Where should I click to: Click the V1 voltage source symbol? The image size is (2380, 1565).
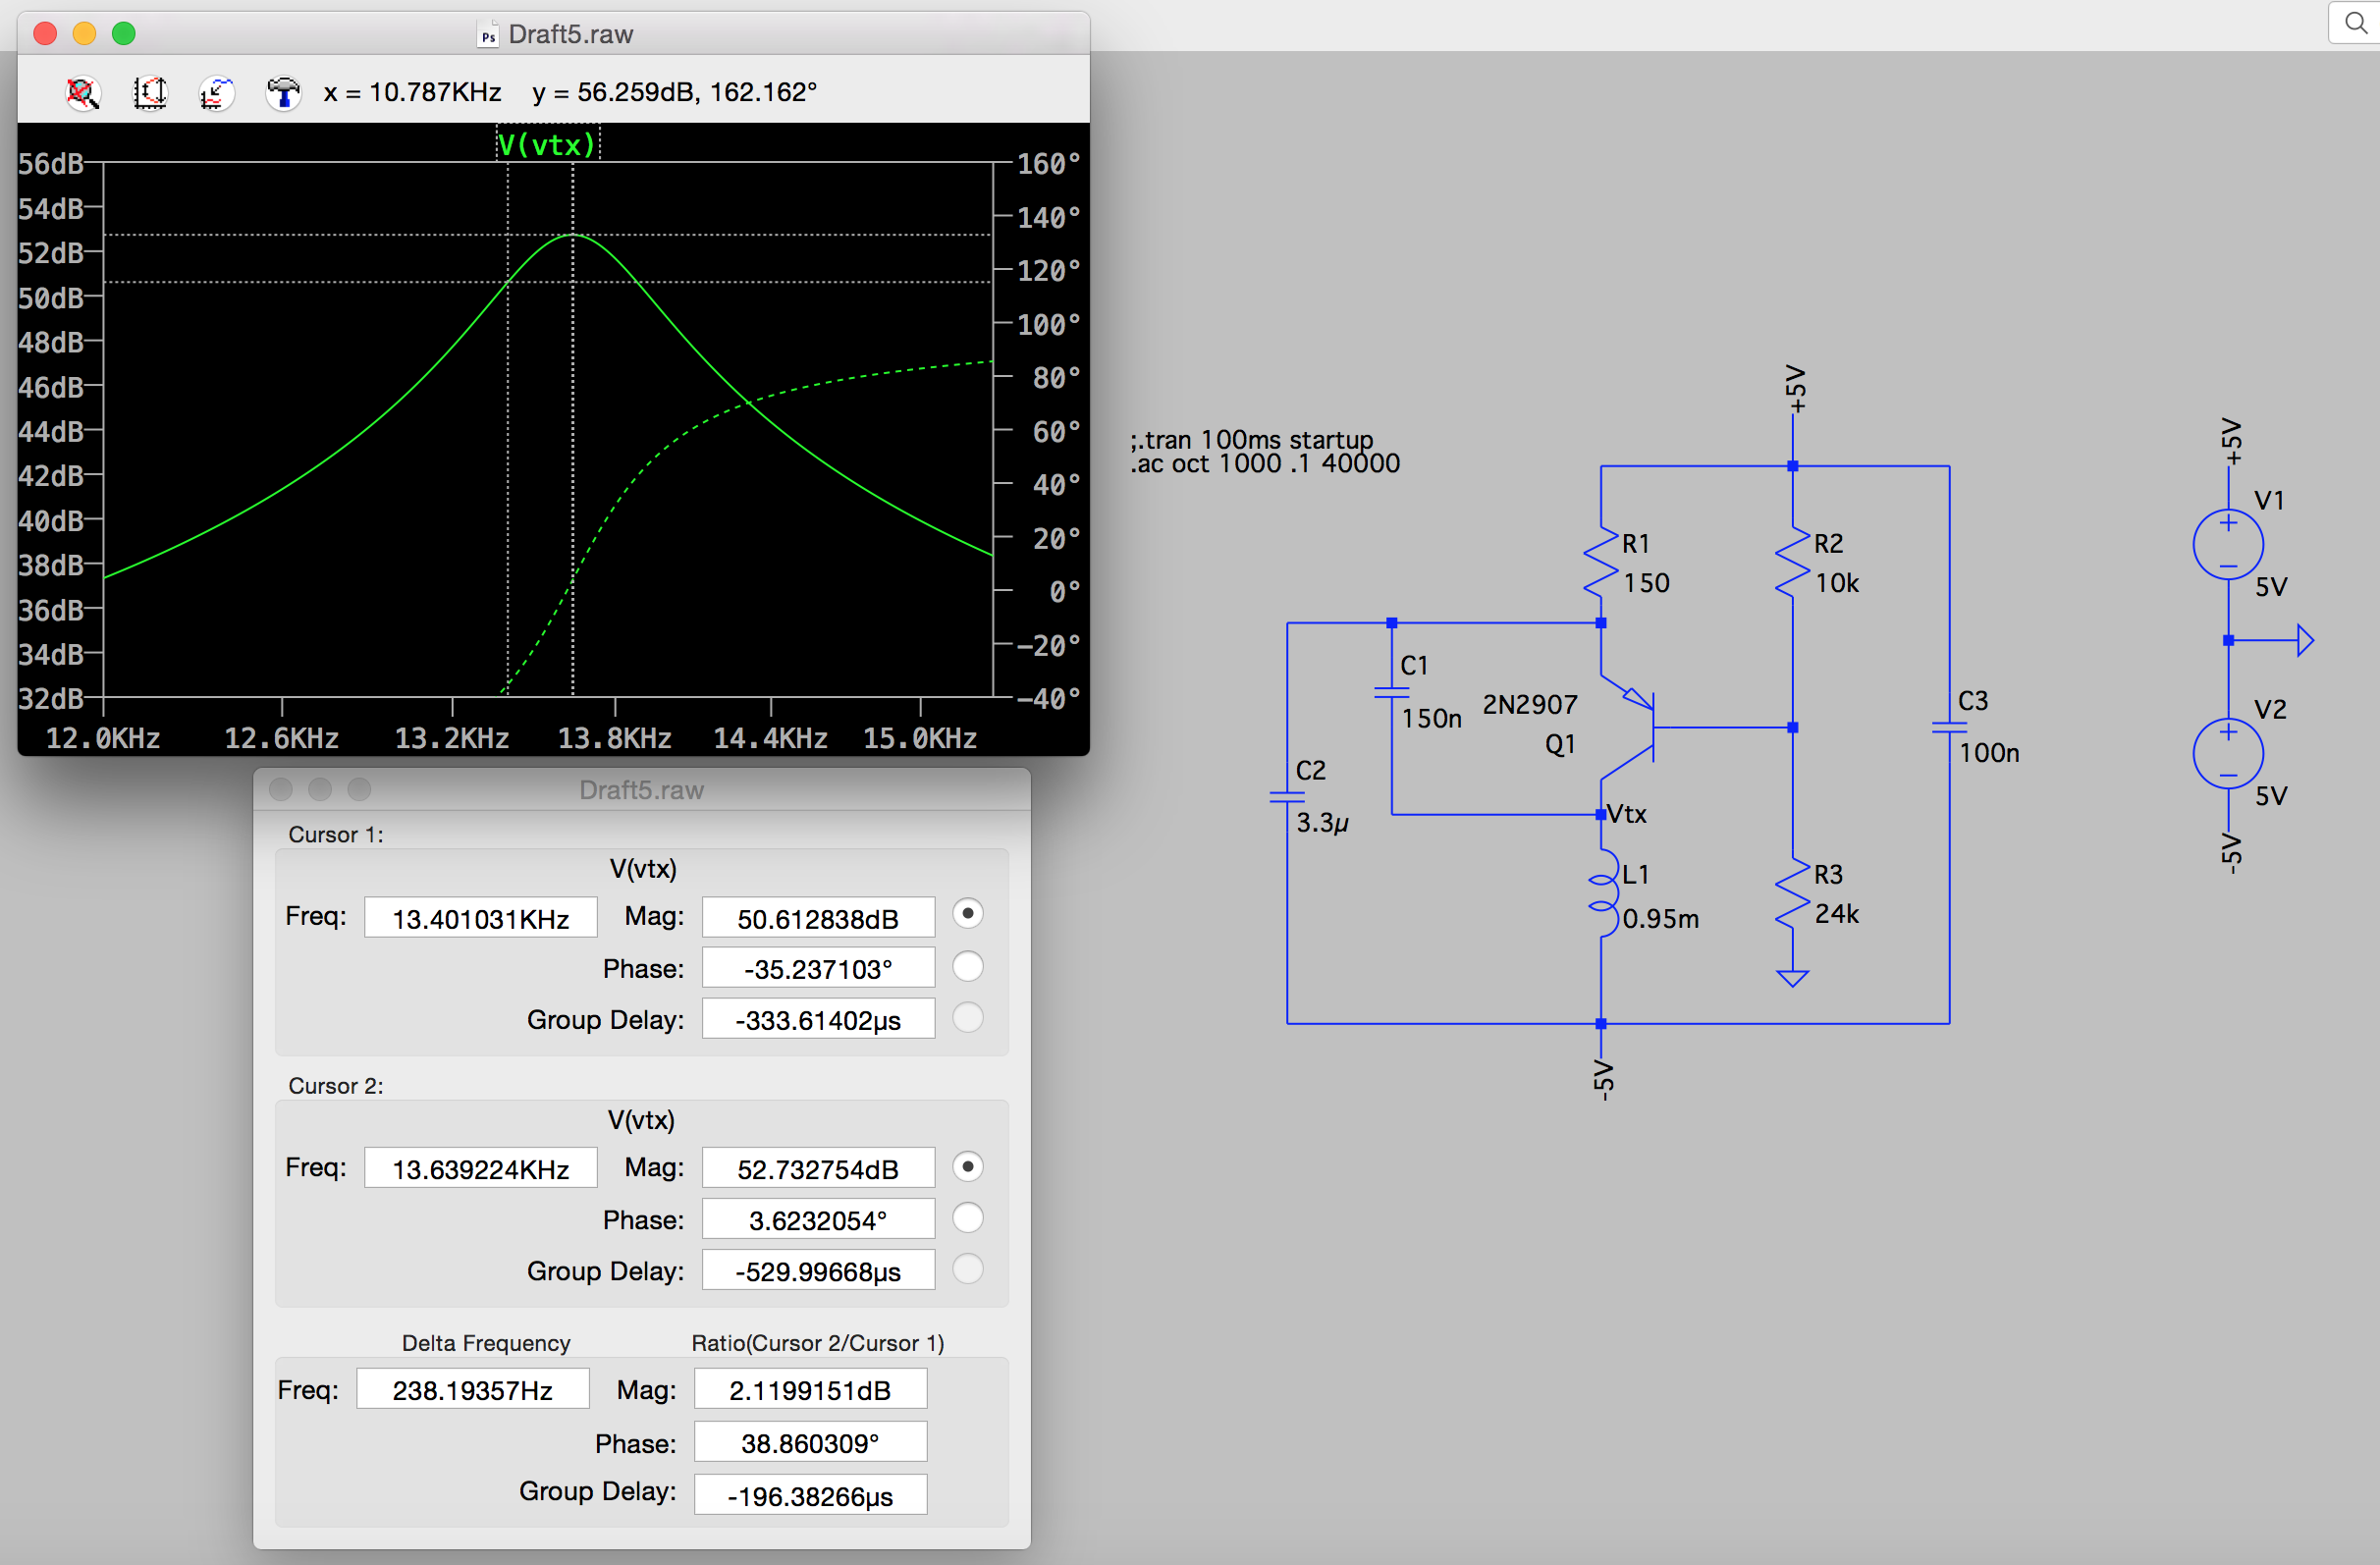pos(2227,544)
